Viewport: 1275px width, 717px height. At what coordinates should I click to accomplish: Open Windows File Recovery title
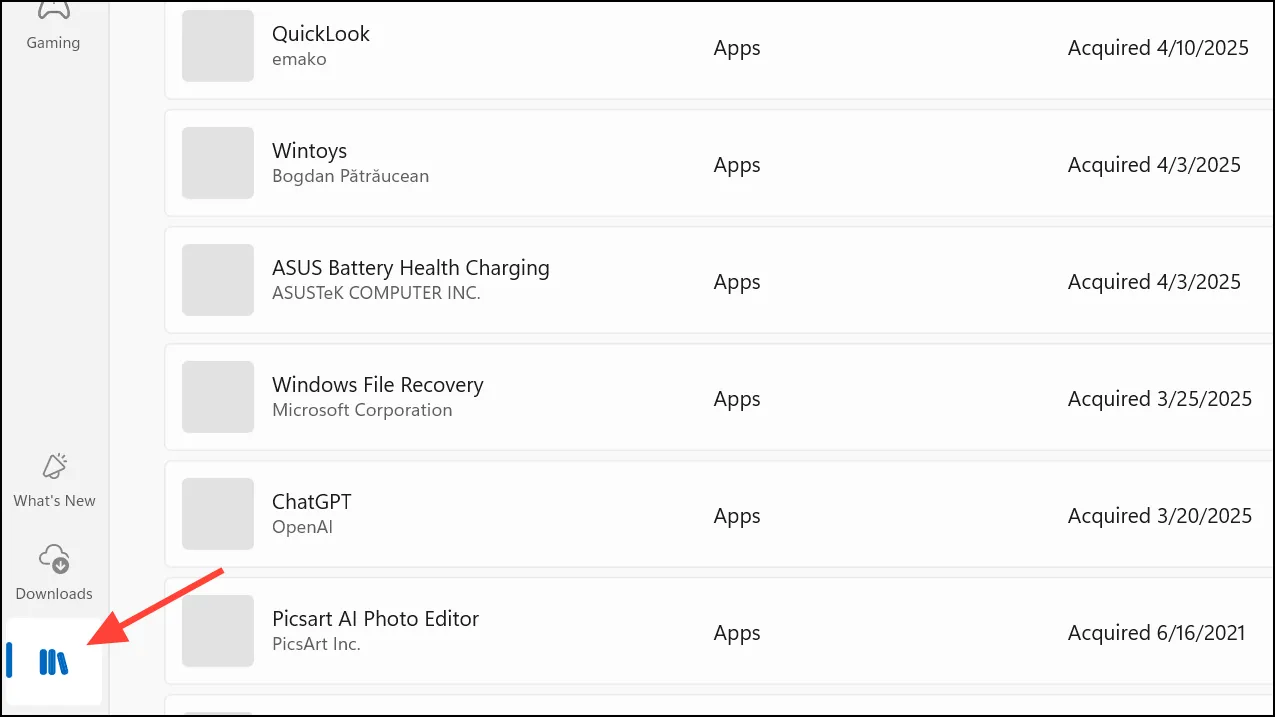378,385
